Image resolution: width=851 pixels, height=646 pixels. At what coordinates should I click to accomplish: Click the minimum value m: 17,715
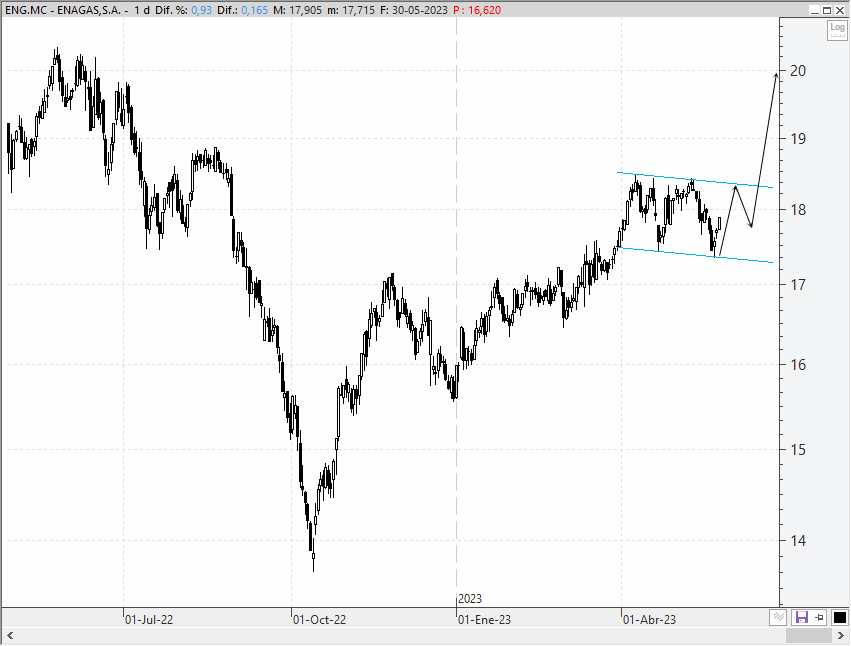pos(351,10)
